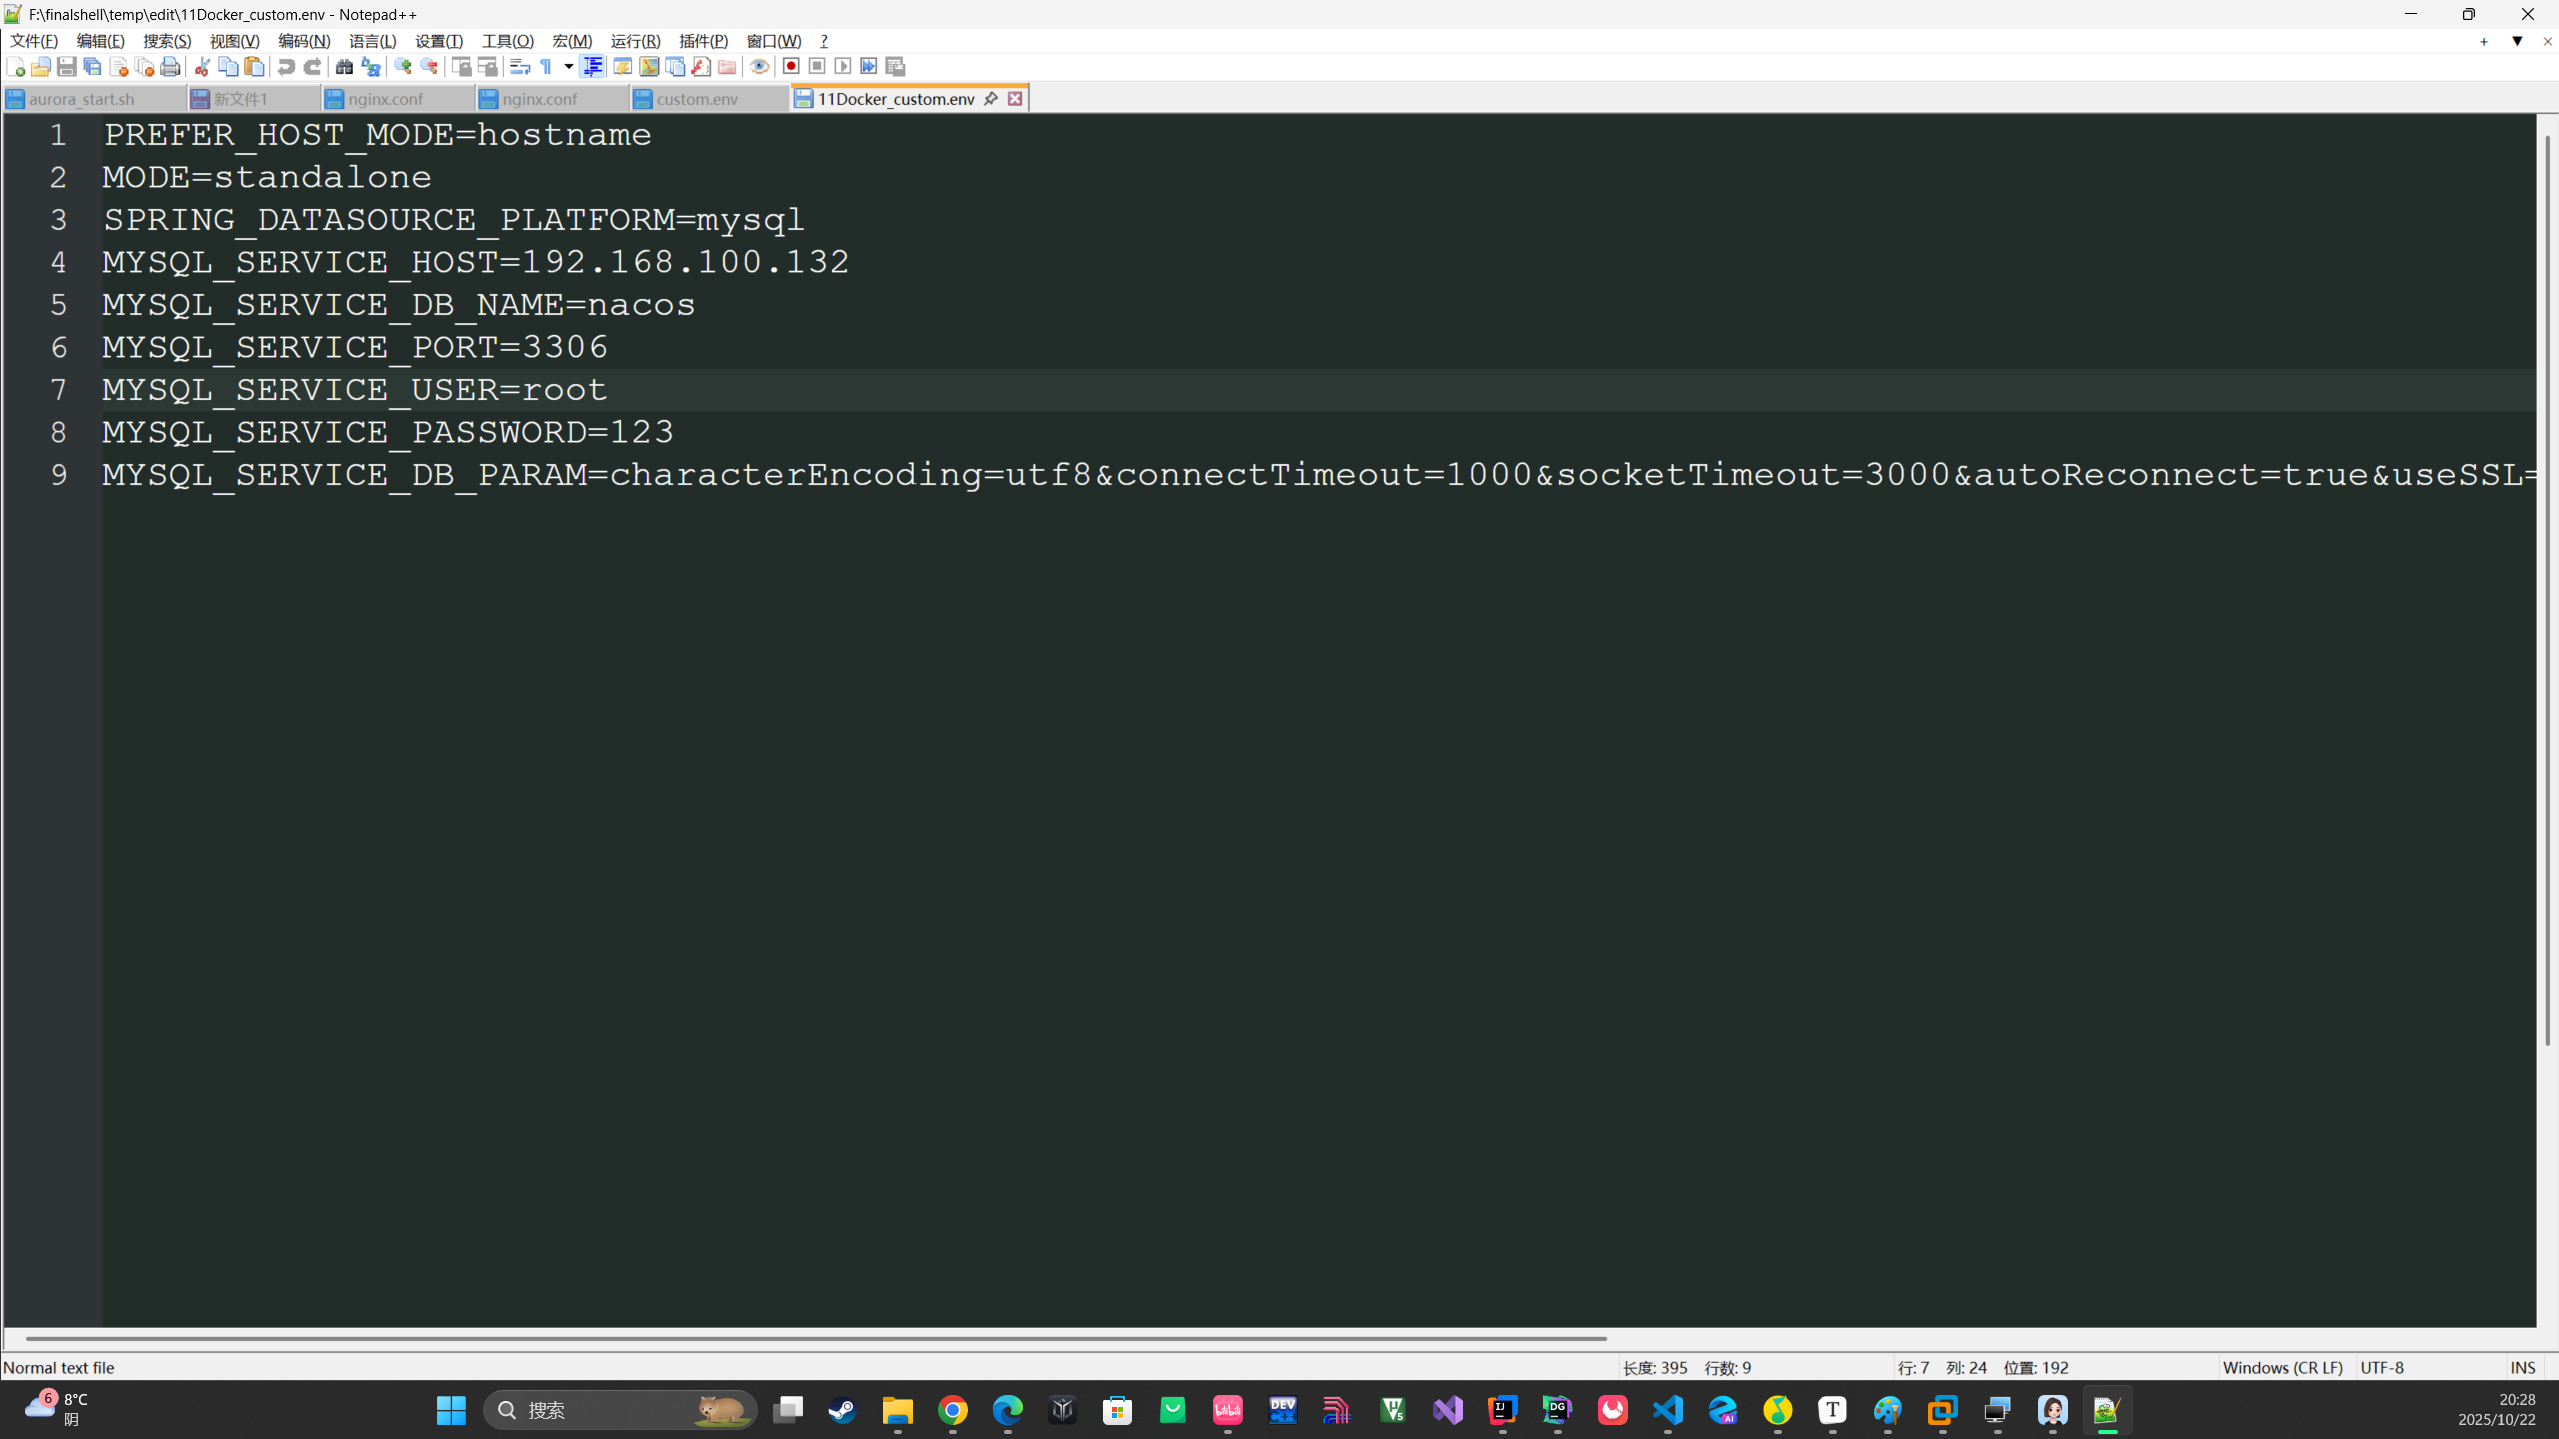Zoom in using the magnifier plus icon
Viewport: 2559px width, 1439px height.
pos(403,66)
